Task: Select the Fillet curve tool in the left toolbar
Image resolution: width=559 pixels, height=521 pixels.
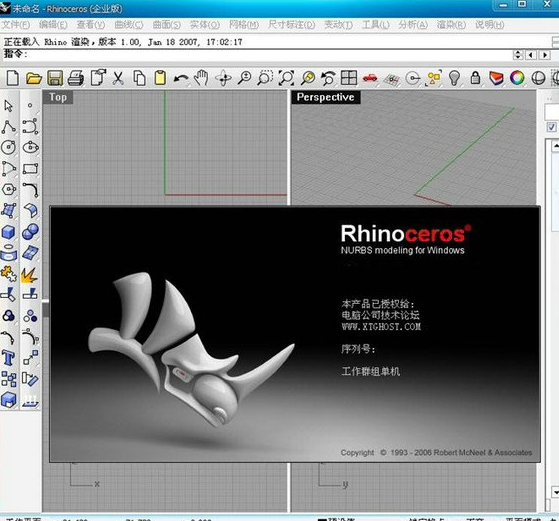Action: point(30,190)
